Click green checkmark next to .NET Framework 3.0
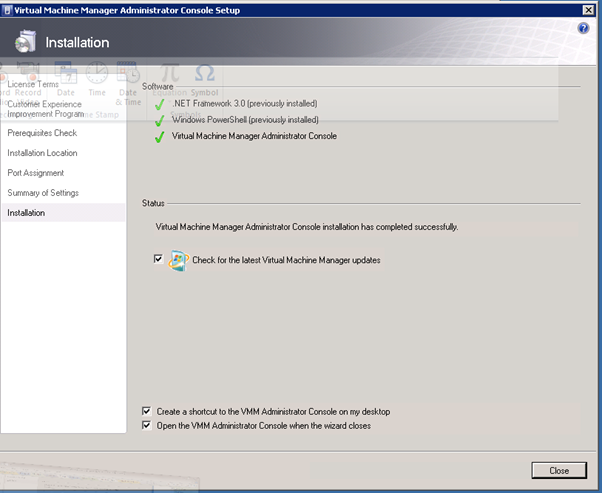The width and height of the screenshot is (602, 493). click(160, 104)
